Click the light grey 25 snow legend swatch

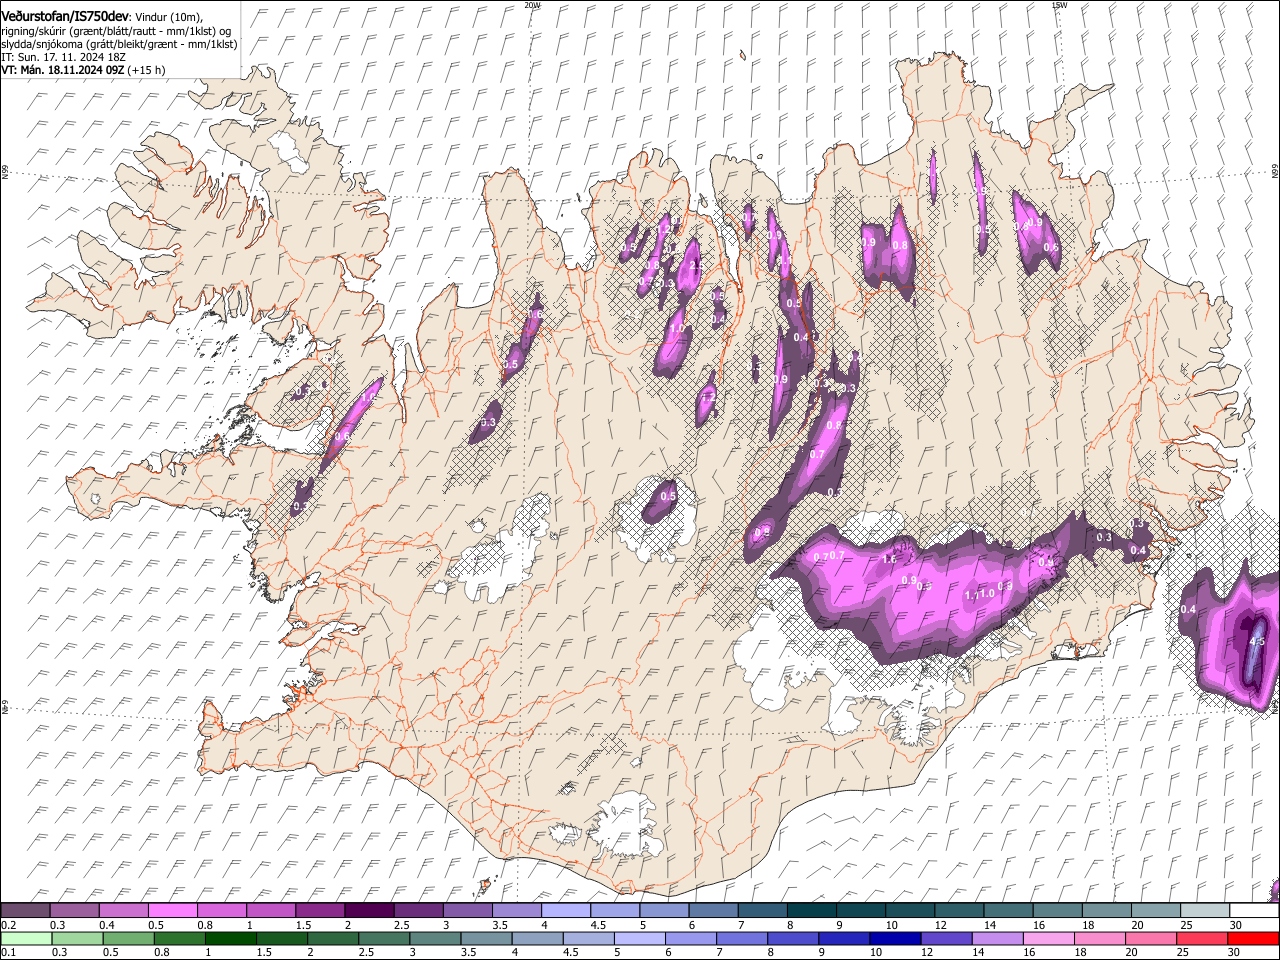1206,911
